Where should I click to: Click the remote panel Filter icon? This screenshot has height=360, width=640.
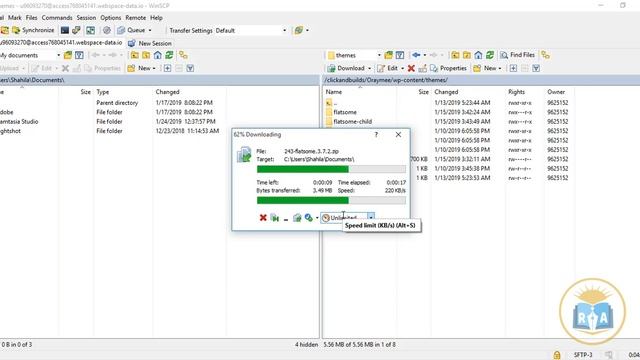pyautogui.click(x=400, y=55)
